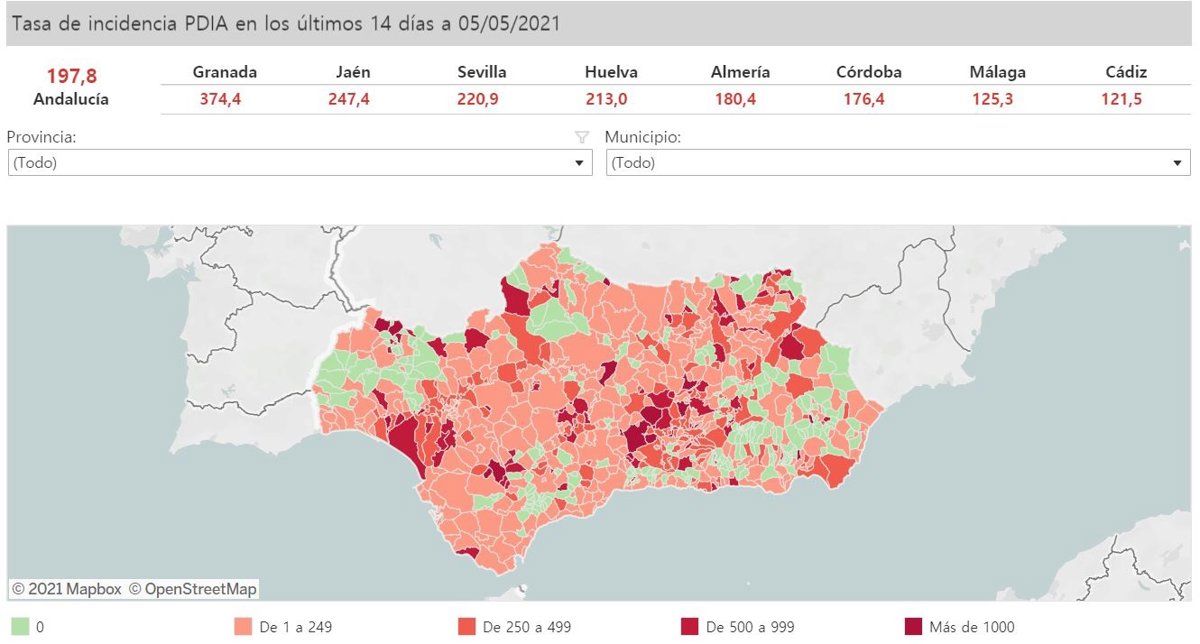This screenshot has height=644, width=1200.
Task: Click the green 0 legend swatch
Action: pos(19,627)
